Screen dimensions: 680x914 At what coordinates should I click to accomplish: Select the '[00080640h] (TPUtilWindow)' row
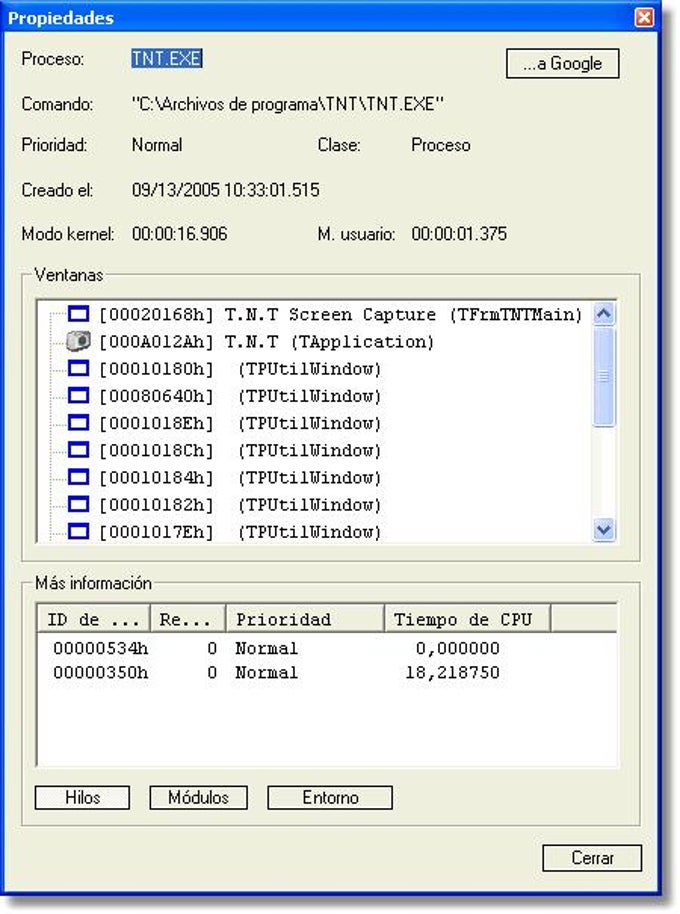239,396
